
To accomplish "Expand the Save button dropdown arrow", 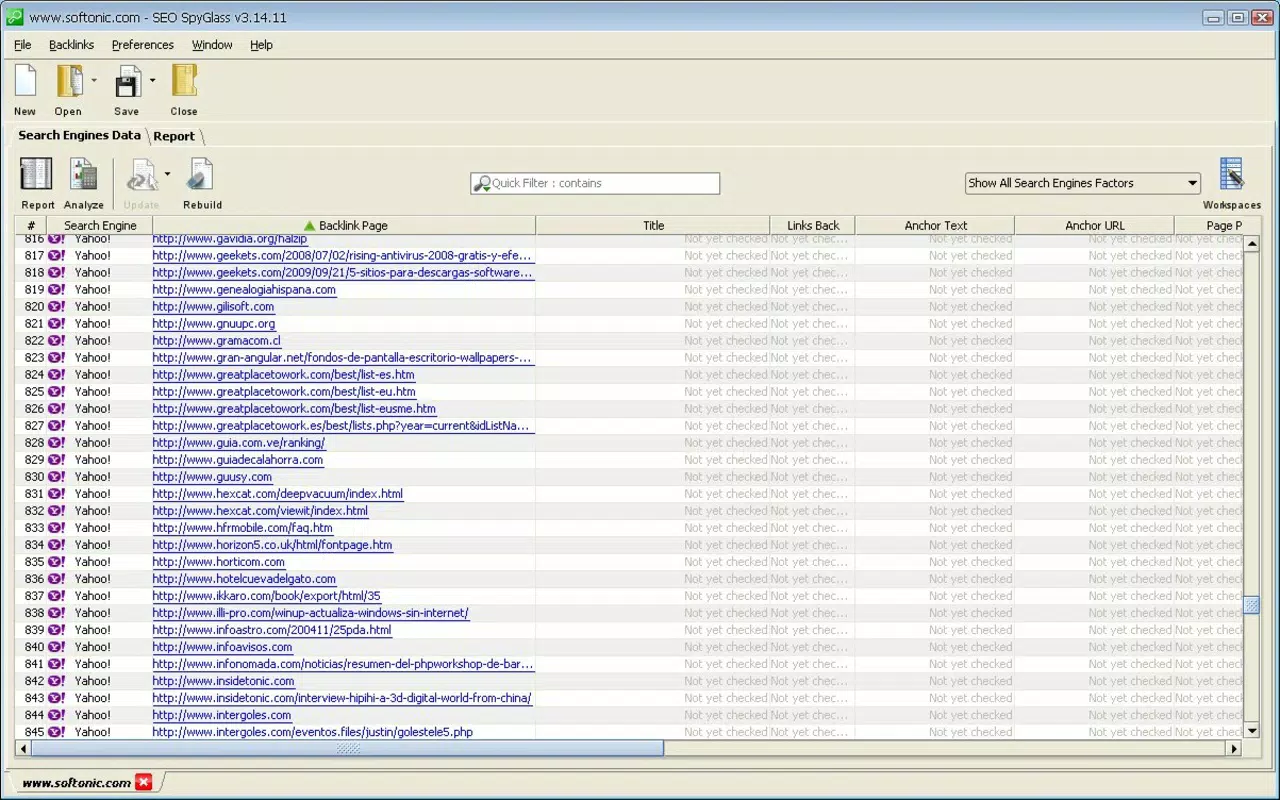I will click(x=153, y=80).
